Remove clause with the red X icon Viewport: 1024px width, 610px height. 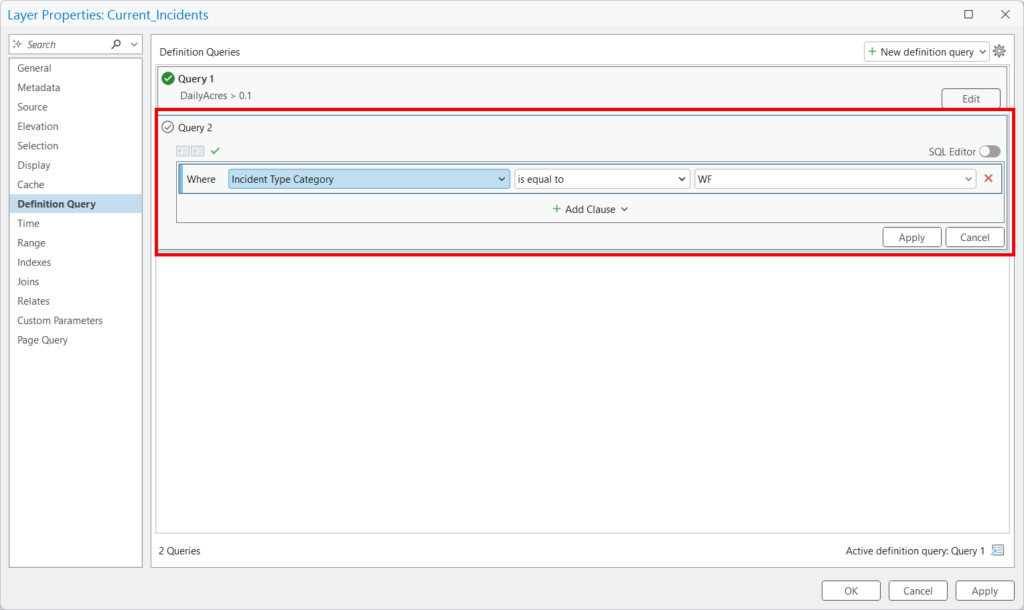(x=988, y=178)
